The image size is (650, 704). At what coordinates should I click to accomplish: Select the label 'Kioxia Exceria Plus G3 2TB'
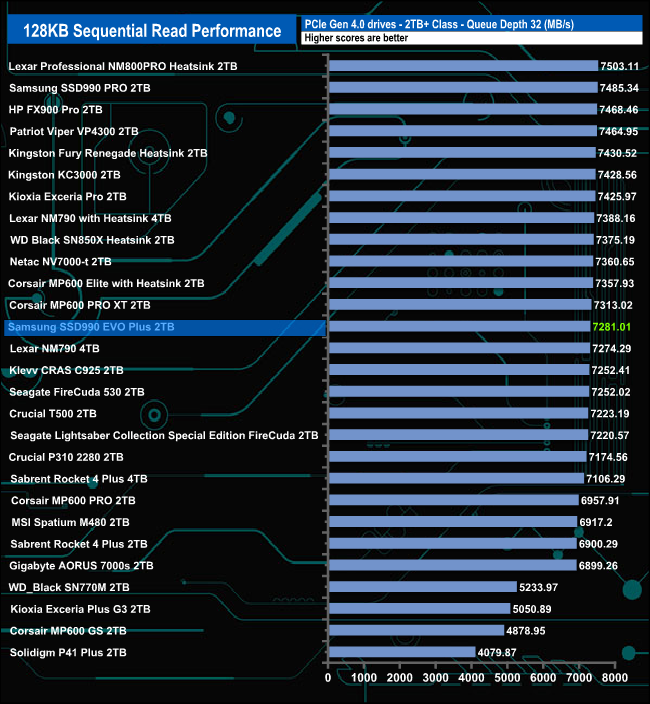pos(80,609)
